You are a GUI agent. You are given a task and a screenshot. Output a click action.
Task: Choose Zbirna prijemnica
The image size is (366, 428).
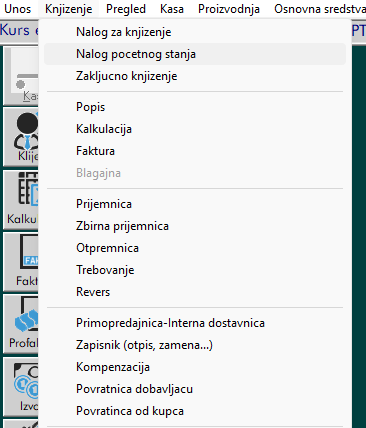[195, 226]
